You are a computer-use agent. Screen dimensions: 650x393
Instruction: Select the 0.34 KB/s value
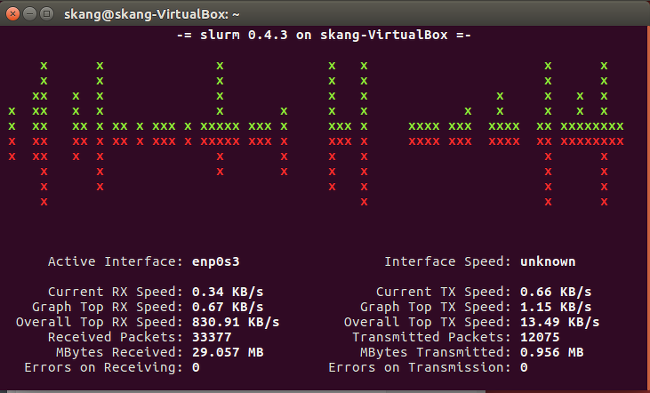pos(228,292)
